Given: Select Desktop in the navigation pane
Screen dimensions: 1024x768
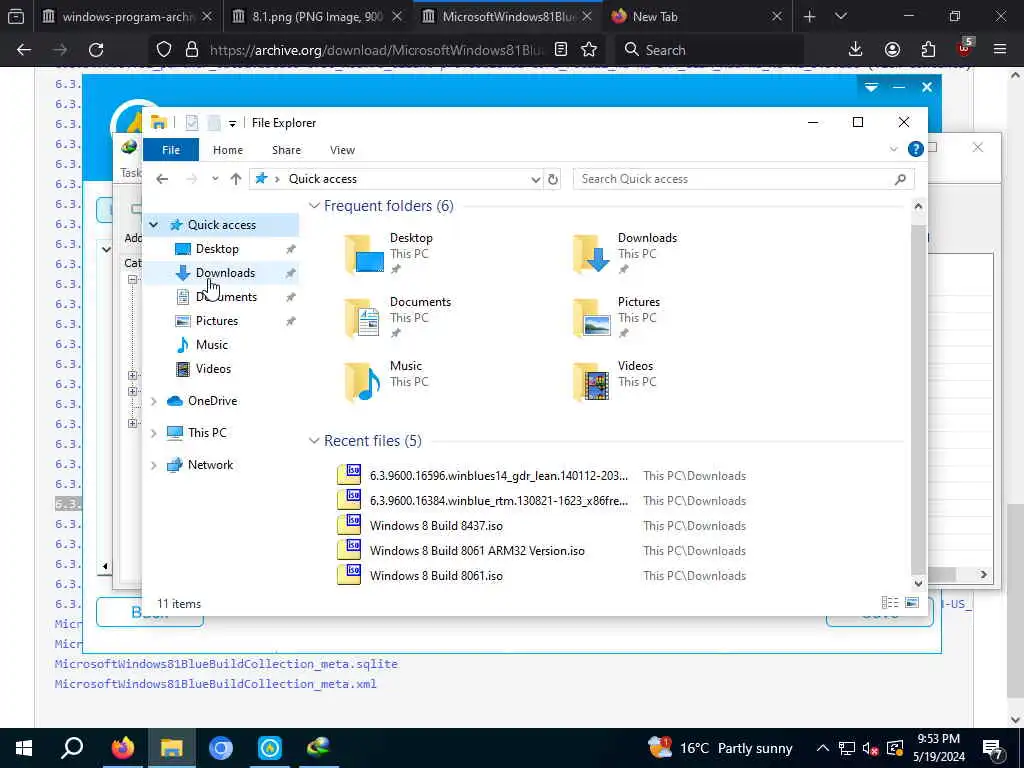Looking at the screenshot, I should 217,249.
